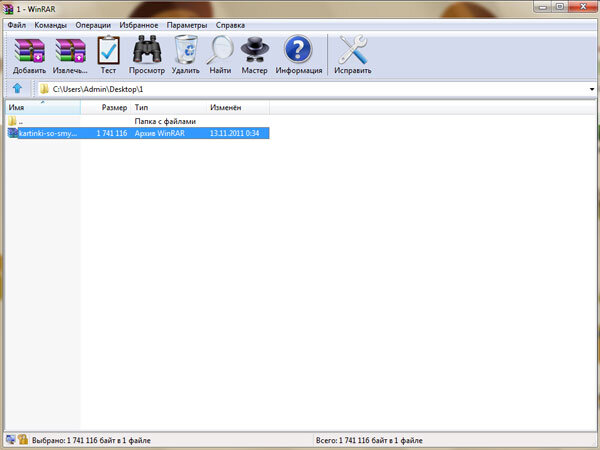This screenshot has width=600, height=450.
Task: Click the 'Выбрано: 1 741 116 байт' status text
Action: click(91, 440)
